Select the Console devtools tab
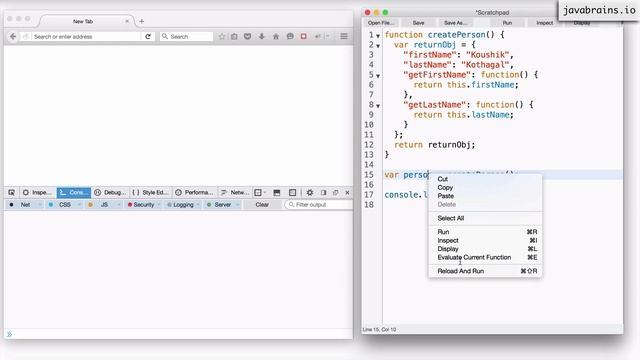Image resolution: width=640 pixels, height=360 pixels. 73,192
